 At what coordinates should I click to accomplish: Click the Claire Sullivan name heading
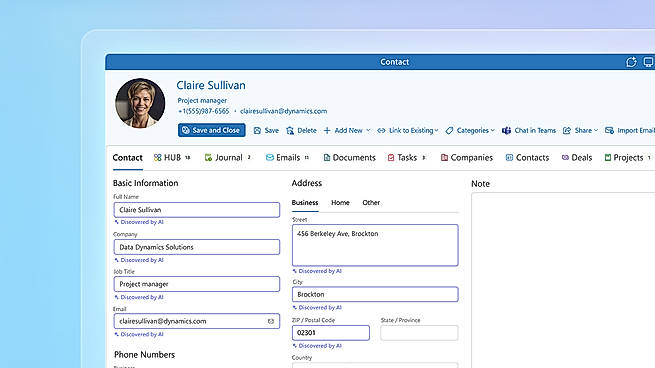click(x=211, y=85)
